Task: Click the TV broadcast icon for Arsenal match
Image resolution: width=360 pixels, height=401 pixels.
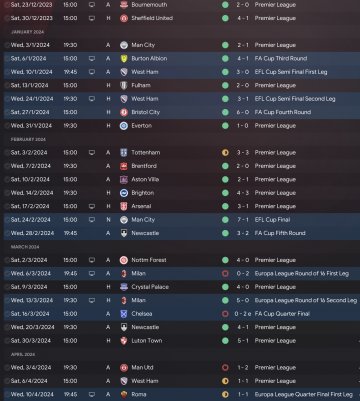Action: point(92,206)
